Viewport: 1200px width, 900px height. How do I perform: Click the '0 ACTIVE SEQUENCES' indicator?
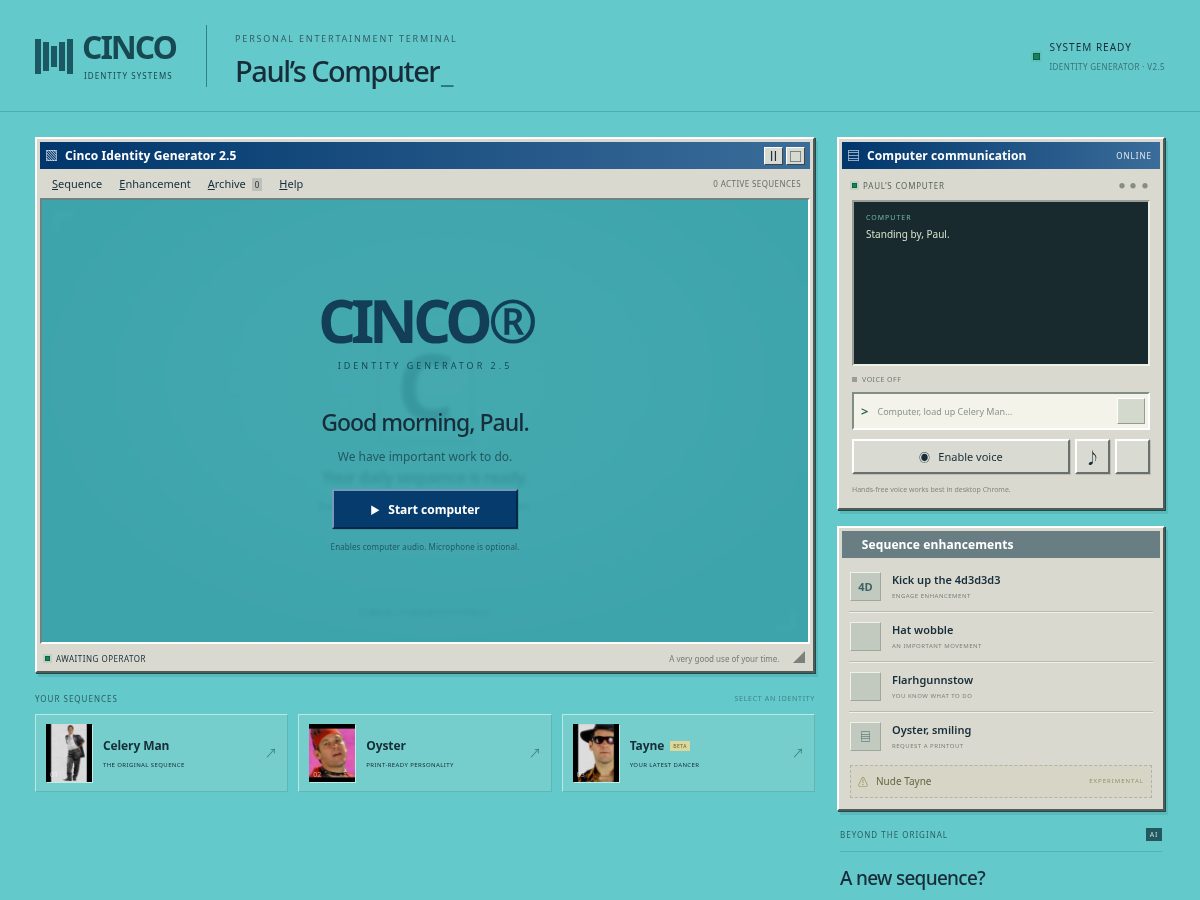tap(757, 184)
